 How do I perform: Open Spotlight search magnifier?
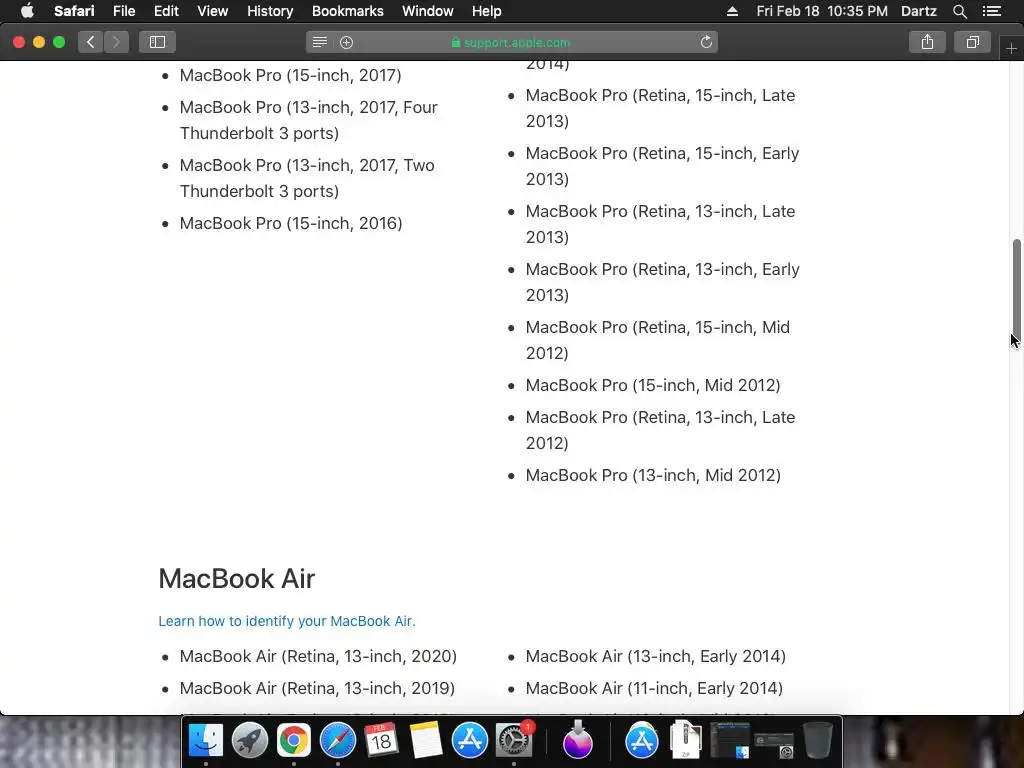click(x=959, y=11)
